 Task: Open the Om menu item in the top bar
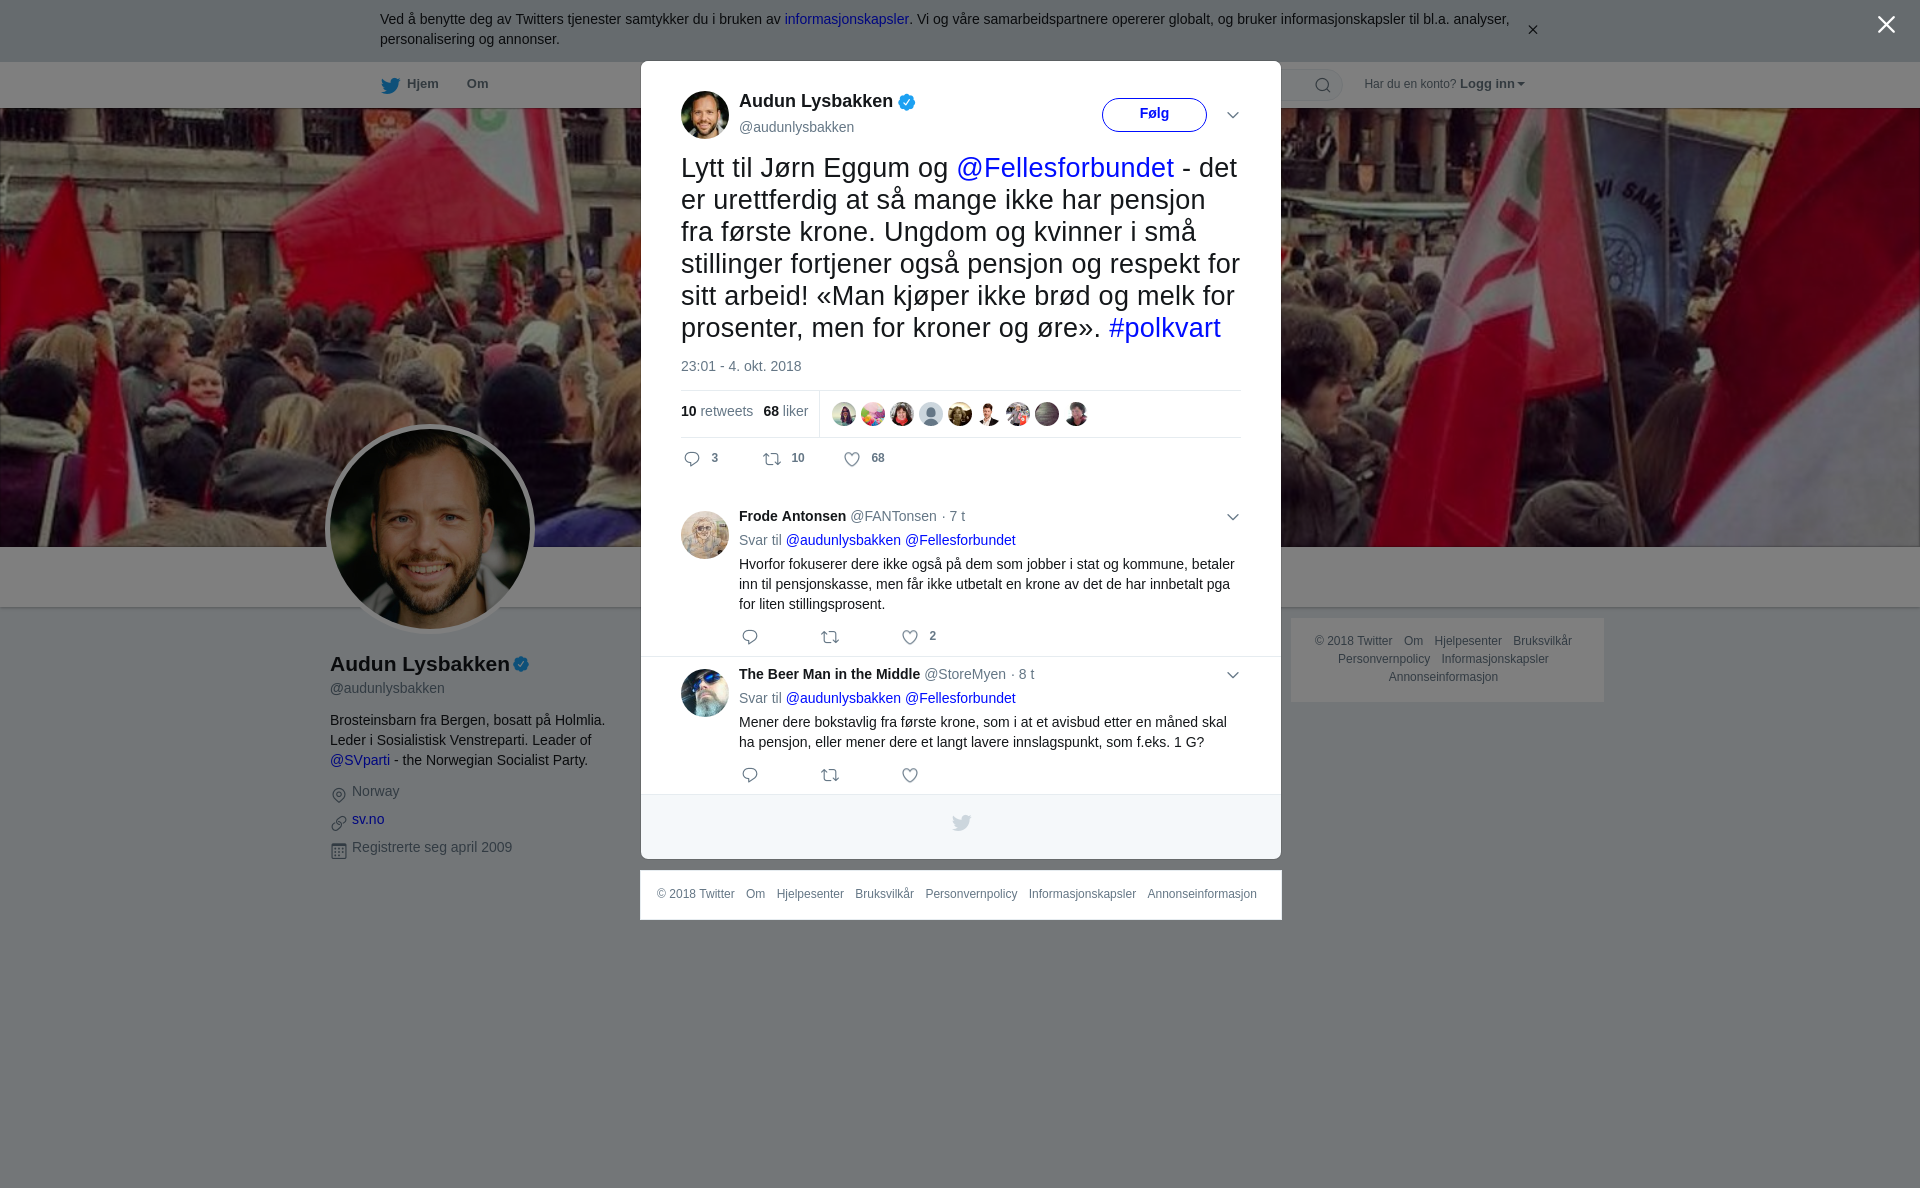click(x=477, y=84)
